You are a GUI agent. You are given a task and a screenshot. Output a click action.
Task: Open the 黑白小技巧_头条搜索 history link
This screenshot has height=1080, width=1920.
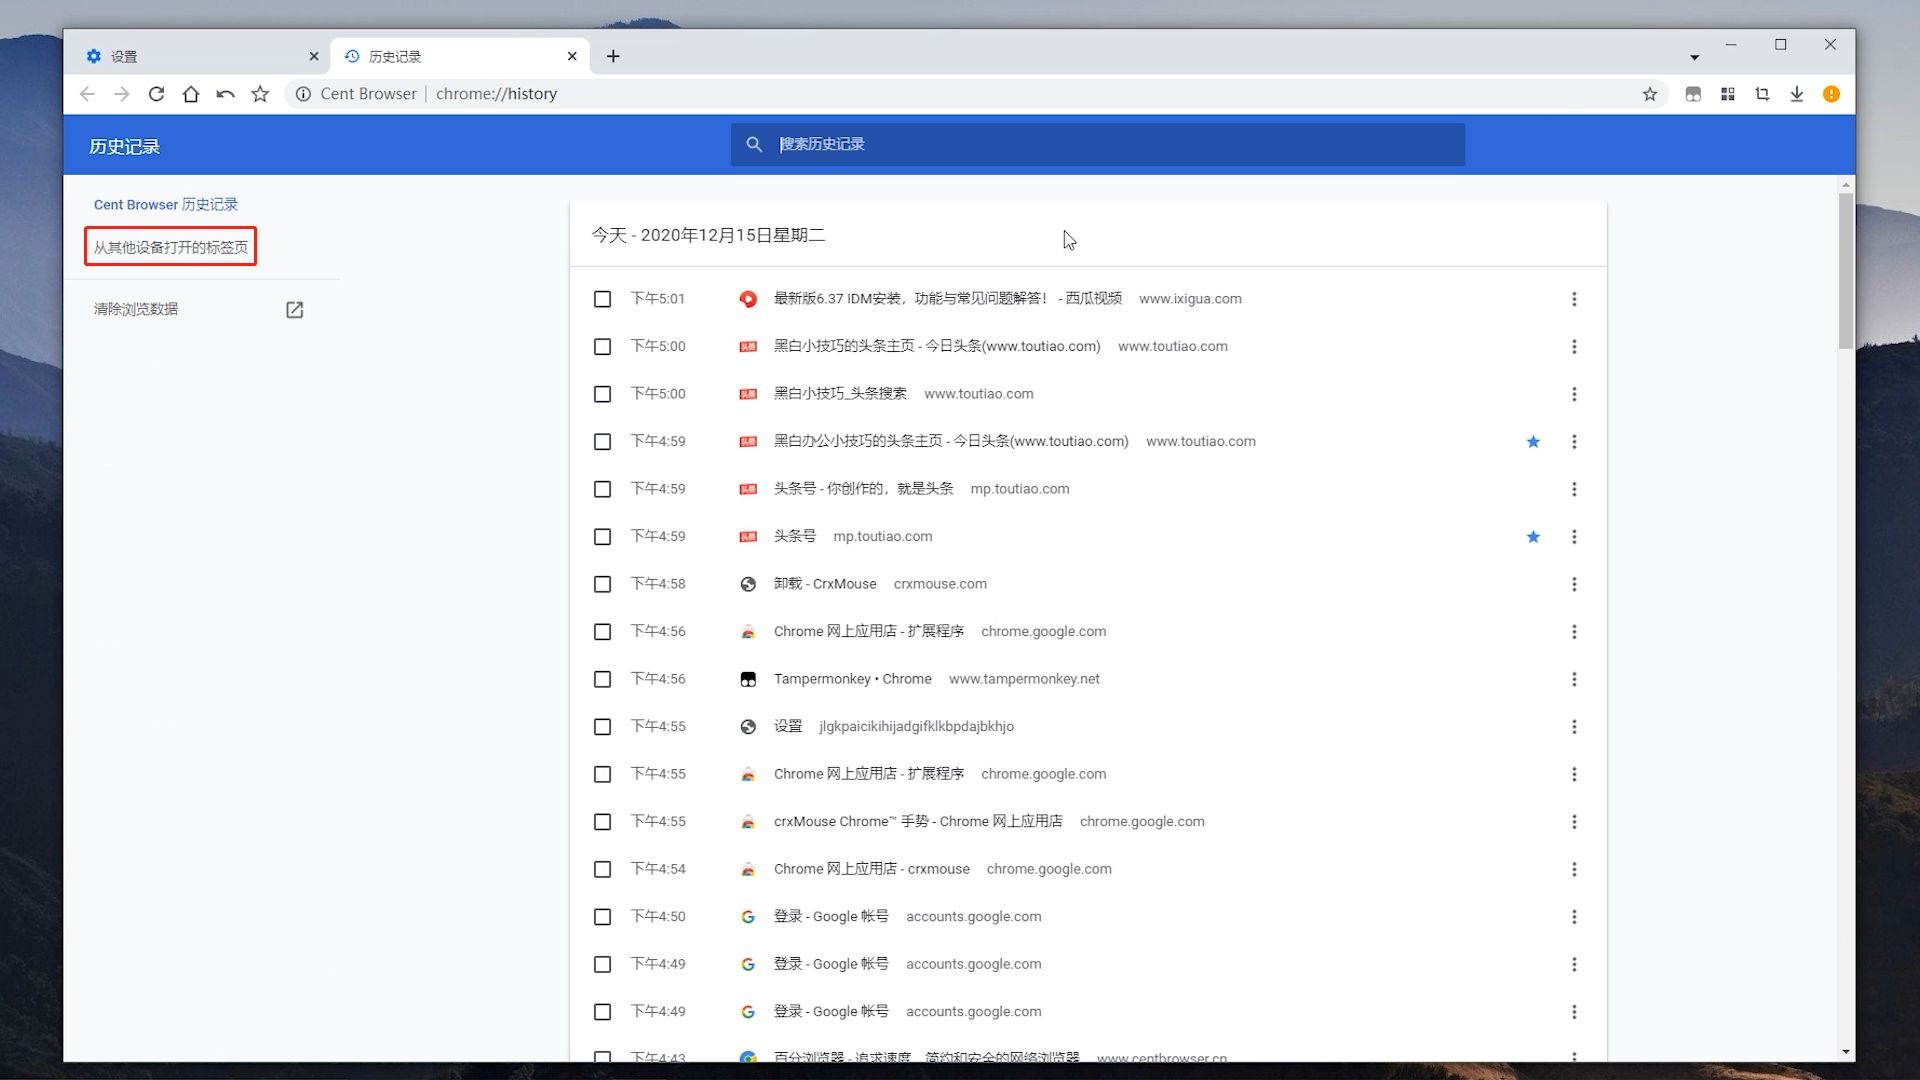tap(840, 394)
